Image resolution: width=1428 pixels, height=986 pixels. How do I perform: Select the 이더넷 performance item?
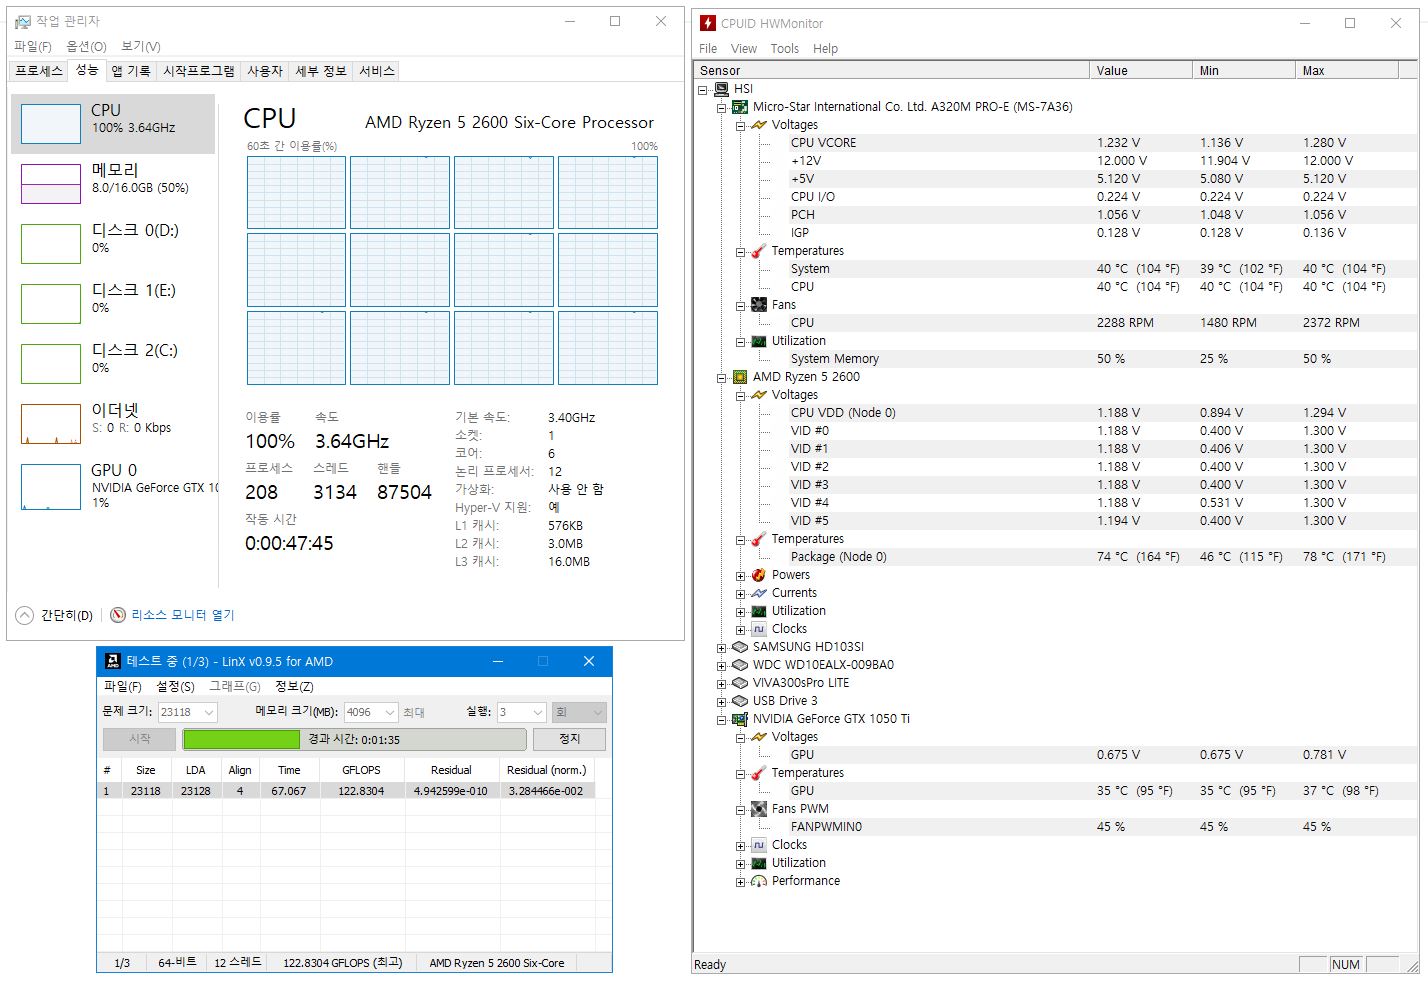coord(113,423)
